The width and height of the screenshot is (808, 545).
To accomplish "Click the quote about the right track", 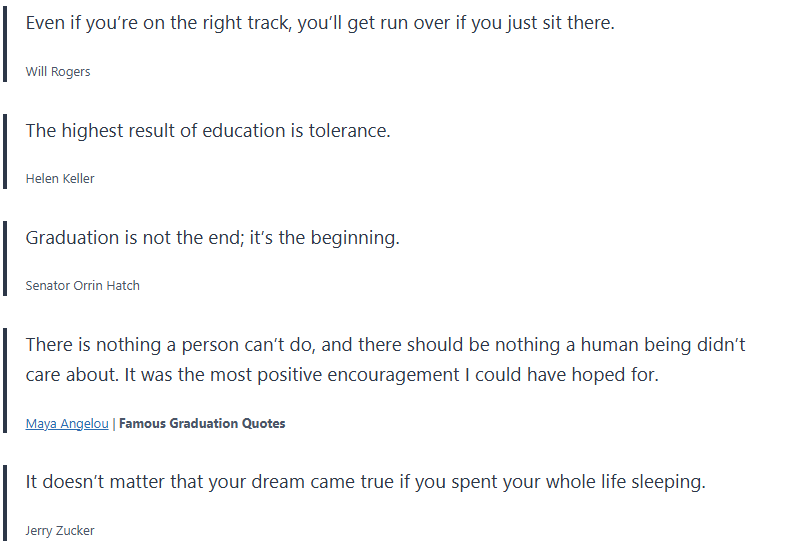I will click(x=320, y=22).
